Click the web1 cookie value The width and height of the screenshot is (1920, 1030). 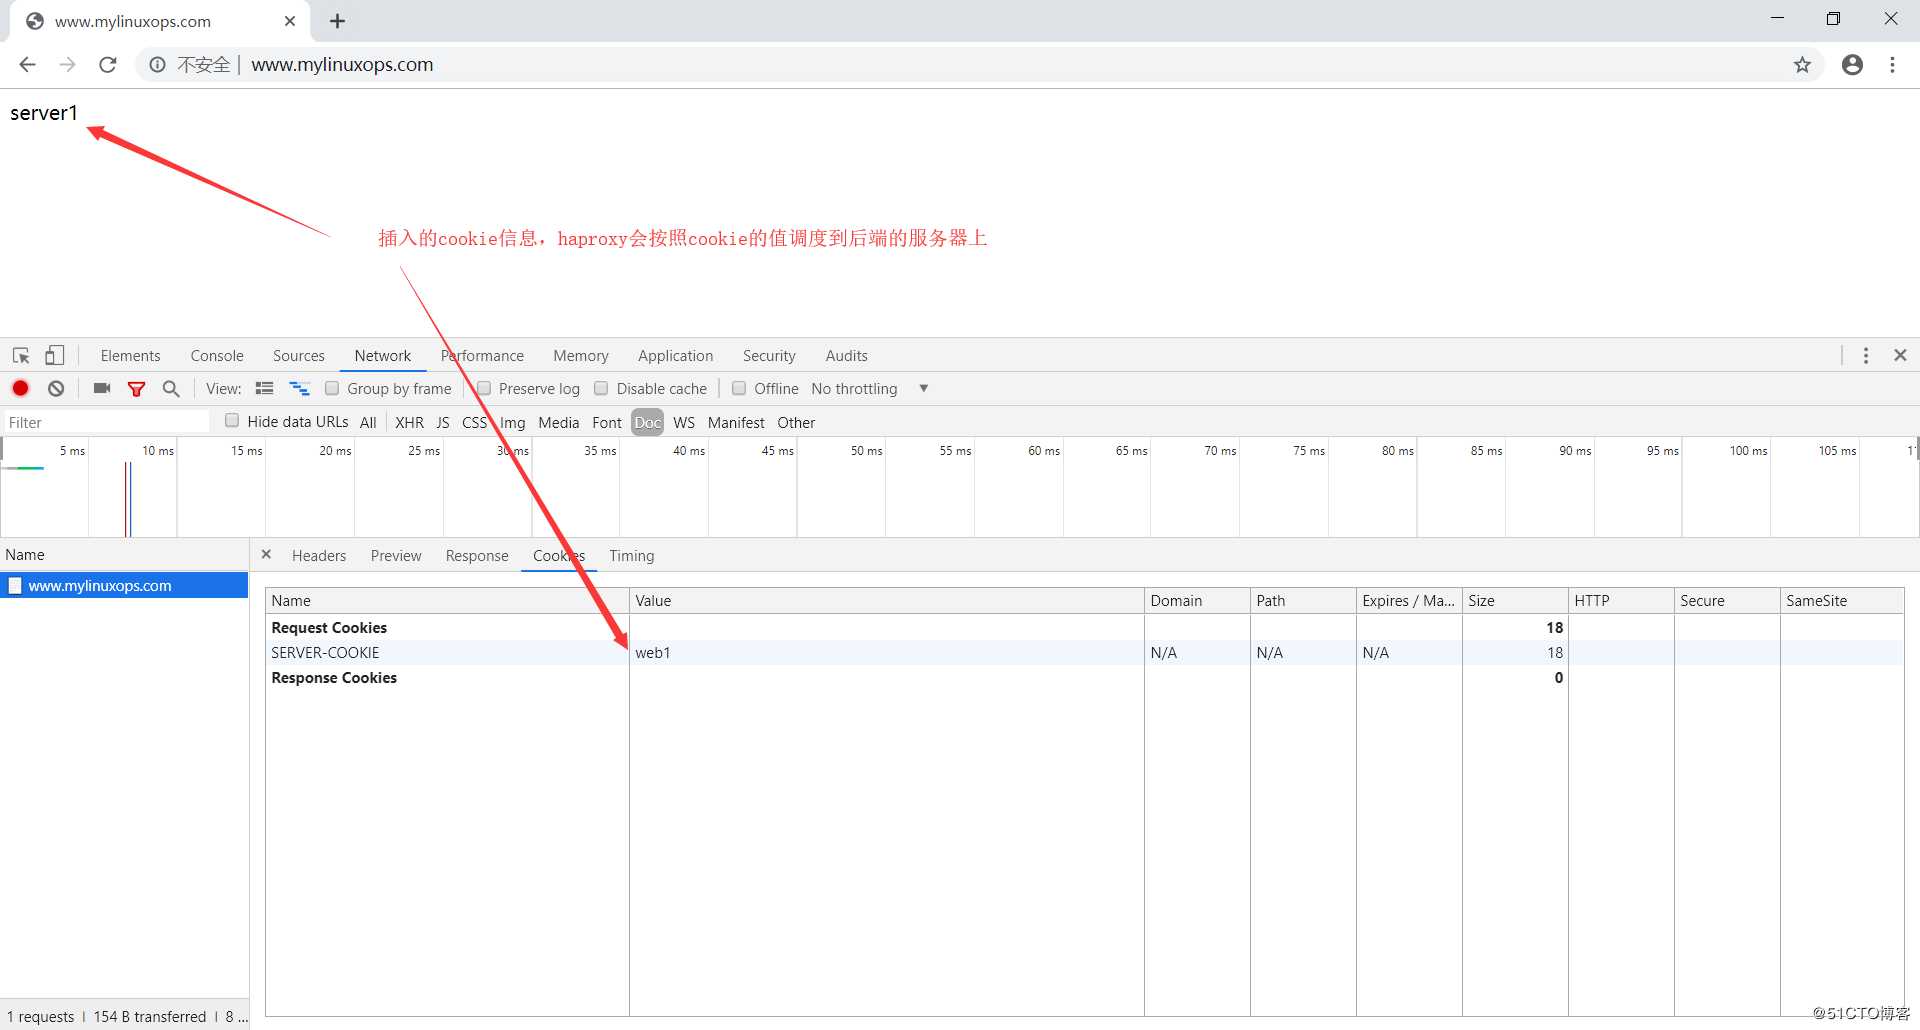coord(653,653)
